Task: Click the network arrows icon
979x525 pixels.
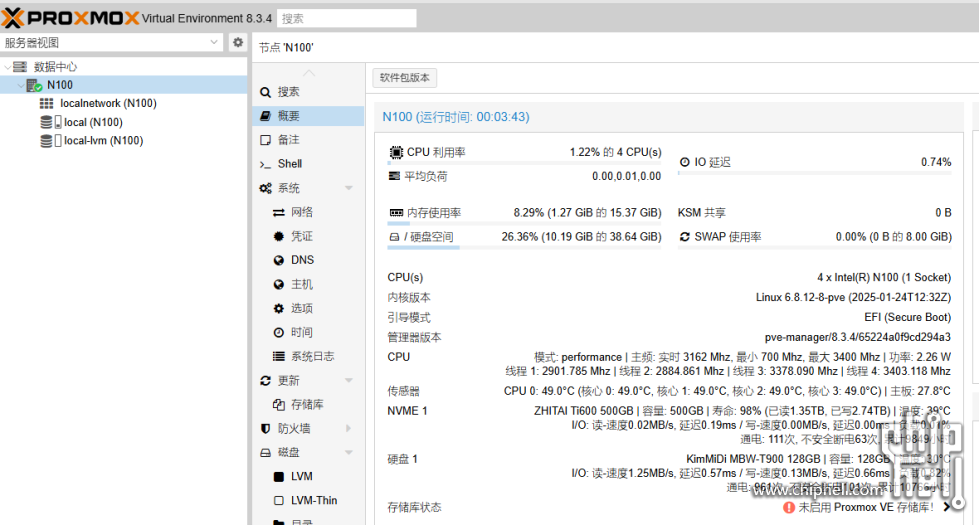Action: 278,212
